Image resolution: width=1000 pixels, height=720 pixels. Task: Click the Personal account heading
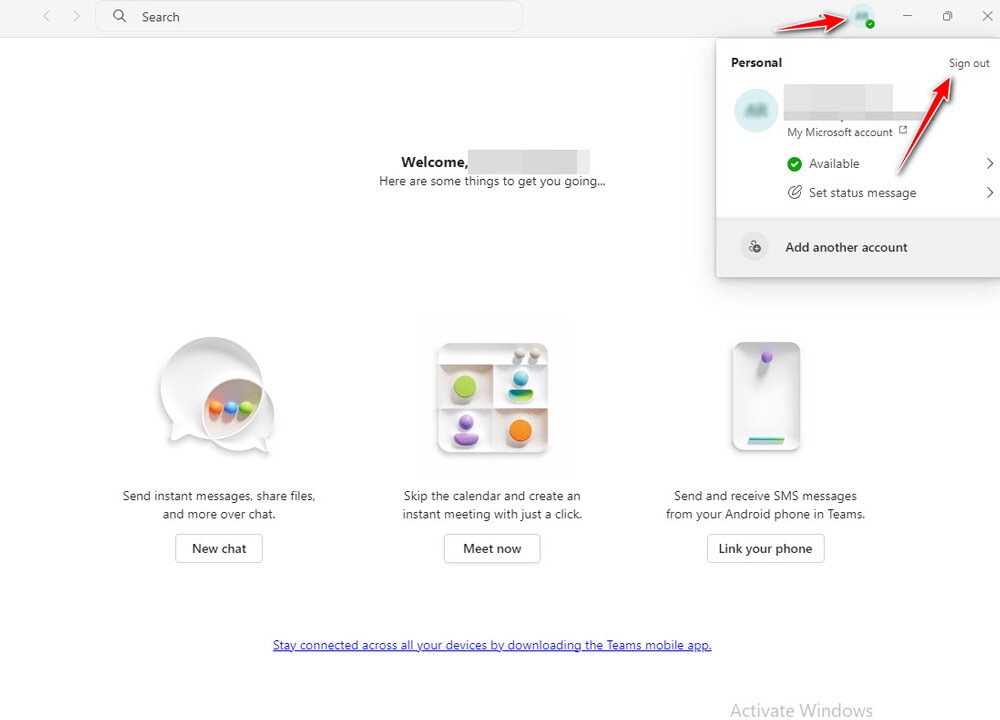(756, 62)
